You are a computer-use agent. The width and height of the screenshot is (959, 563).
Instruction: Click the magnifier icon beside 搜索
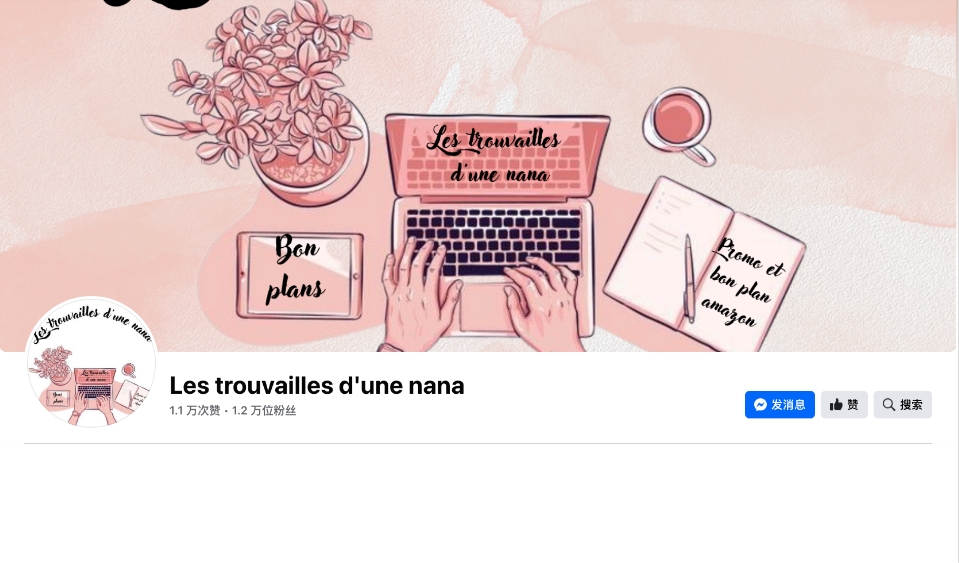click(889, 405)
